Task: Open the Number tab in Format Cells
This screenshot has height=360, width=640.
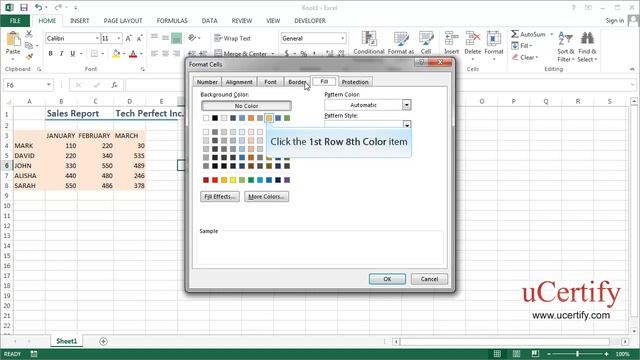Action: tap(207, 82)
